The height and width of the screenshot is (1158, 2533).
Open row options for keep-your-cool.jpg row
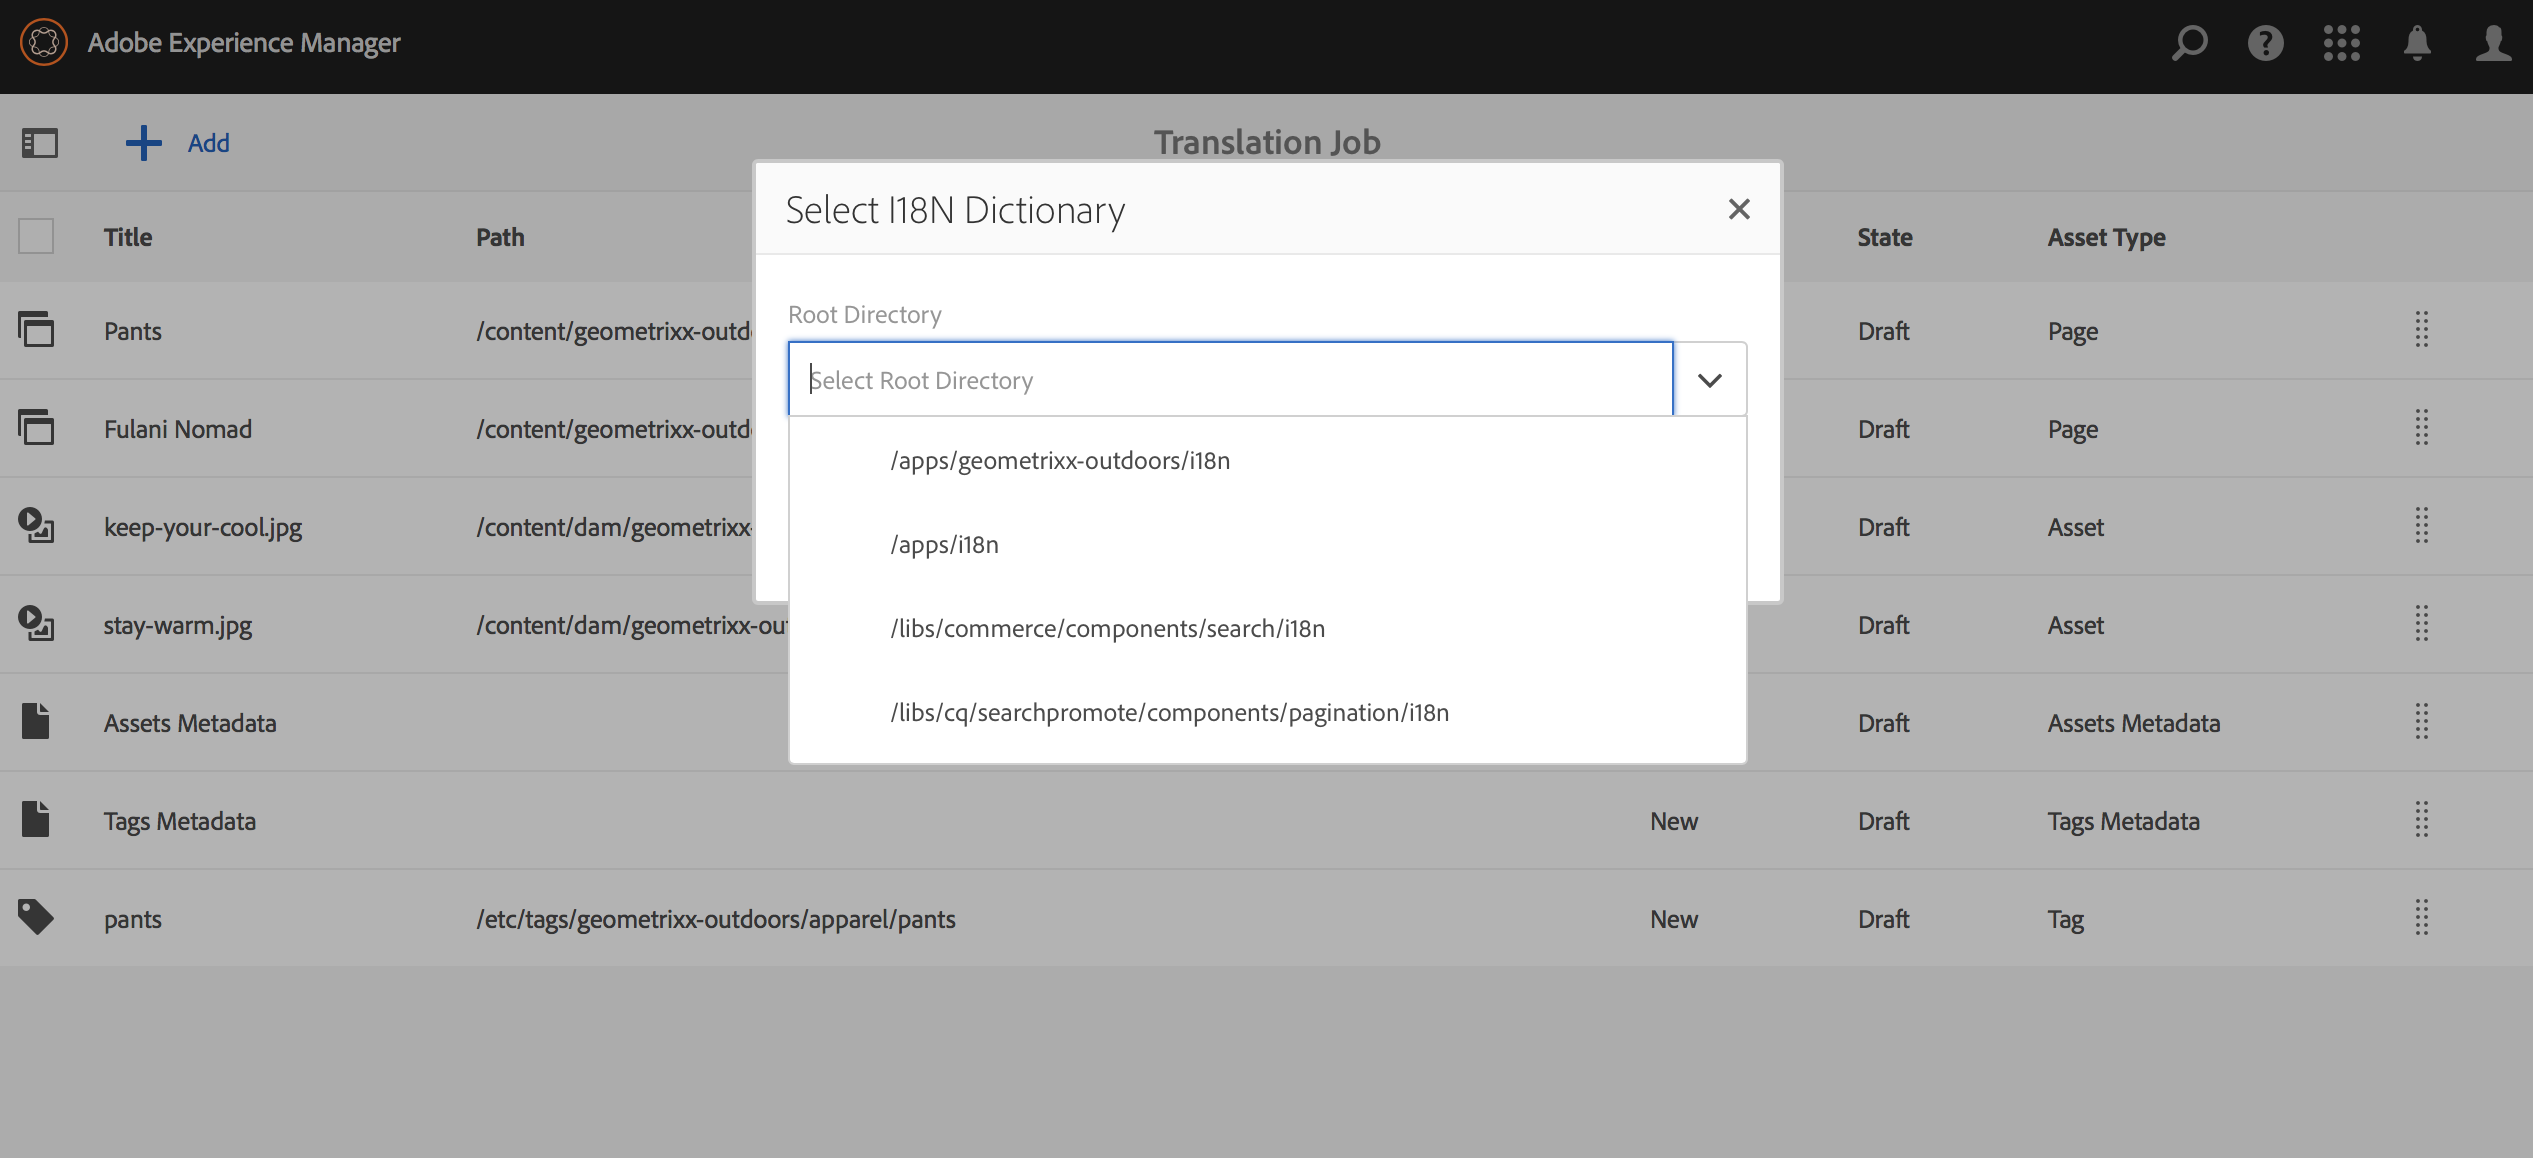coord(2421,526)
